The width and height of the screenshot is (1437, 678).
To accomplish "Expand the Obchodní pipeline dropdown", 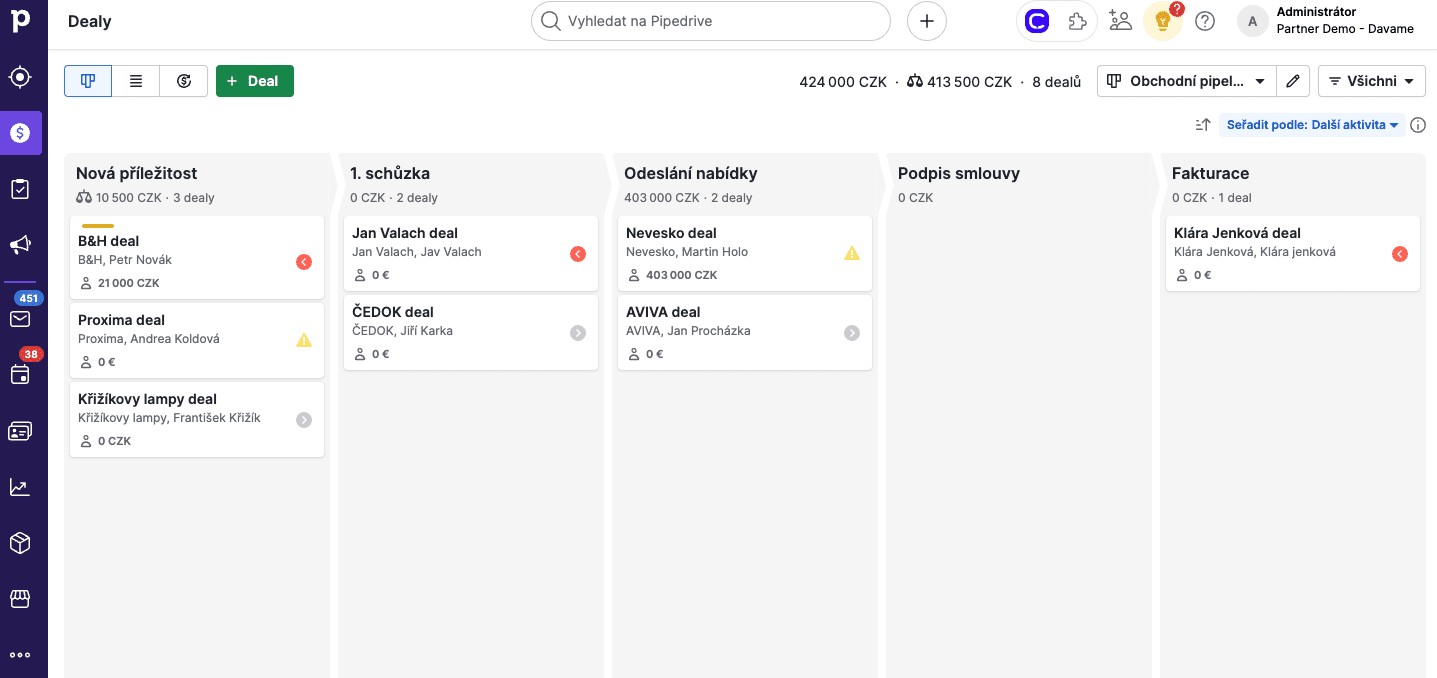I will pyautogui.click(x=1186, y=81).
